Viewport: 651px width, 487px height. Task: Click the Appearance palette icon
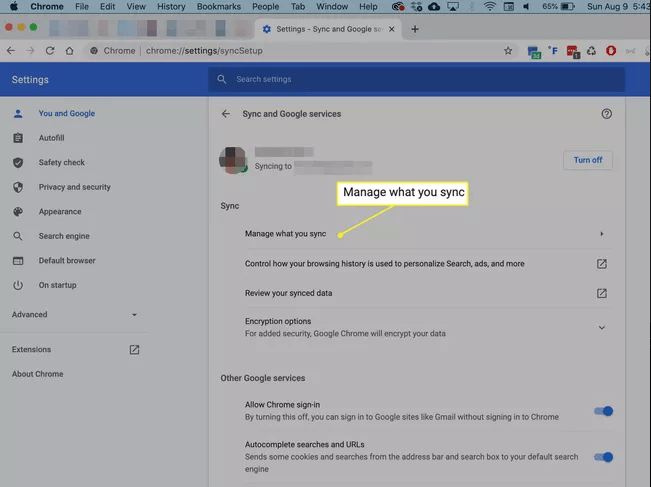click(18, 212)
